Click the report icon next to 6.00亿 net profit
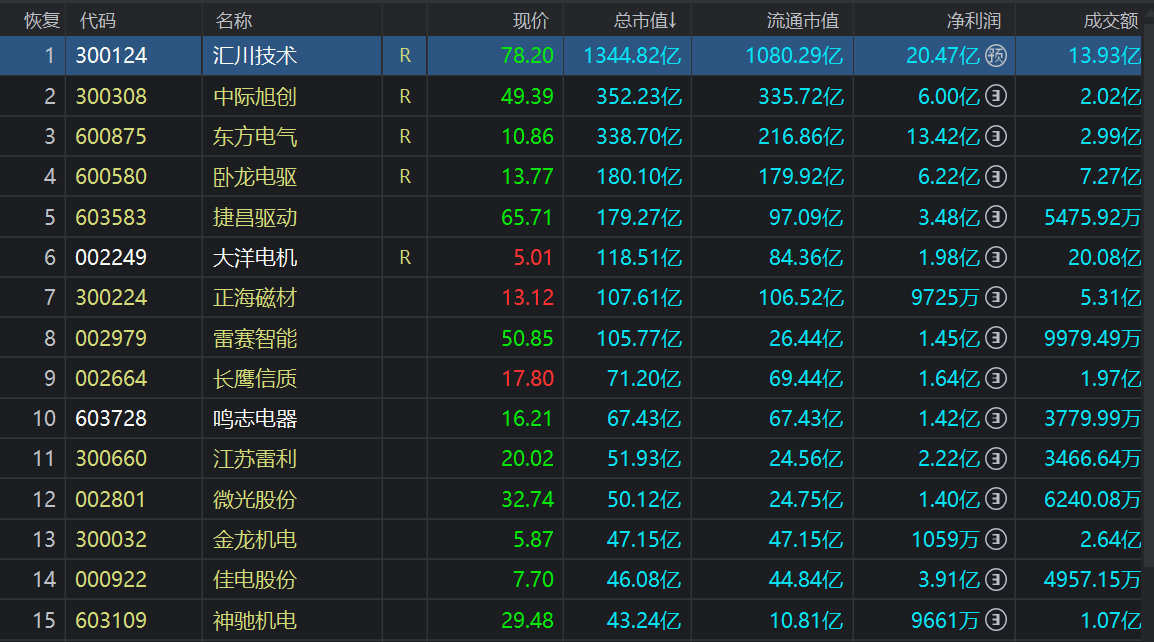 pyautogui.click(x=996, y=96)
